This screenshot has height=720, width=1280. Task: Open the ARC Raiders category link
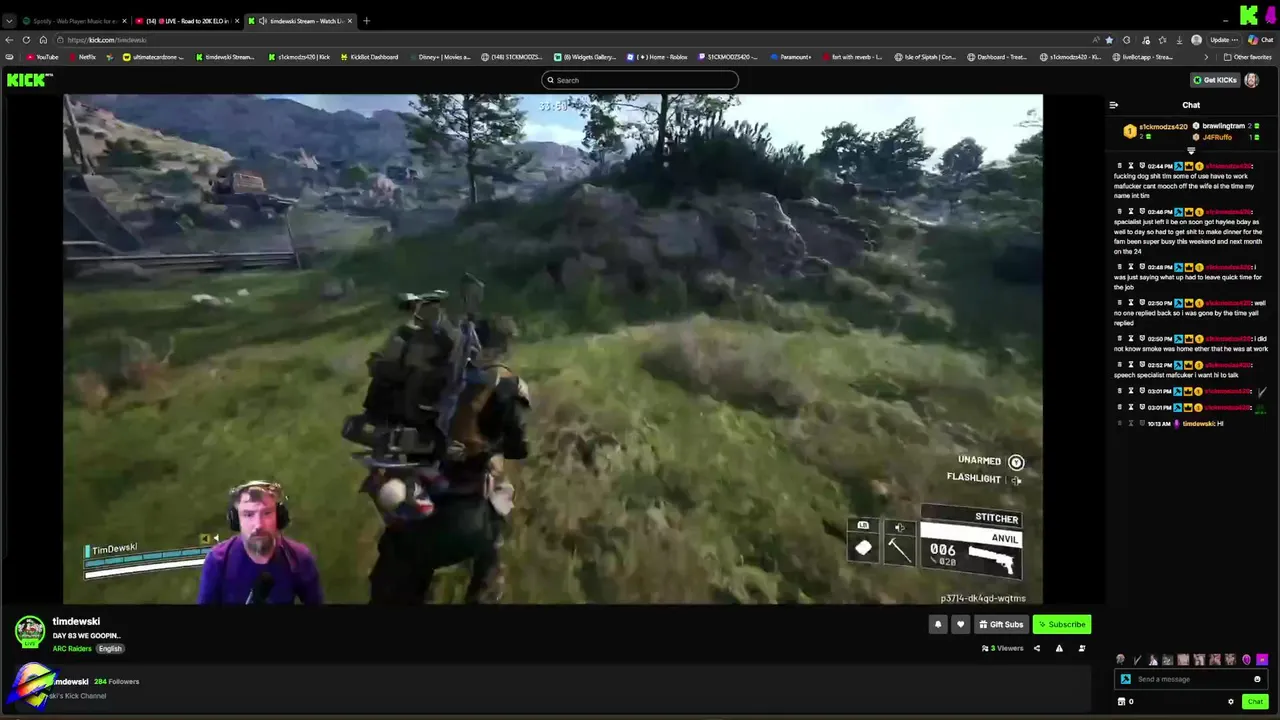[x=72, y=648]
